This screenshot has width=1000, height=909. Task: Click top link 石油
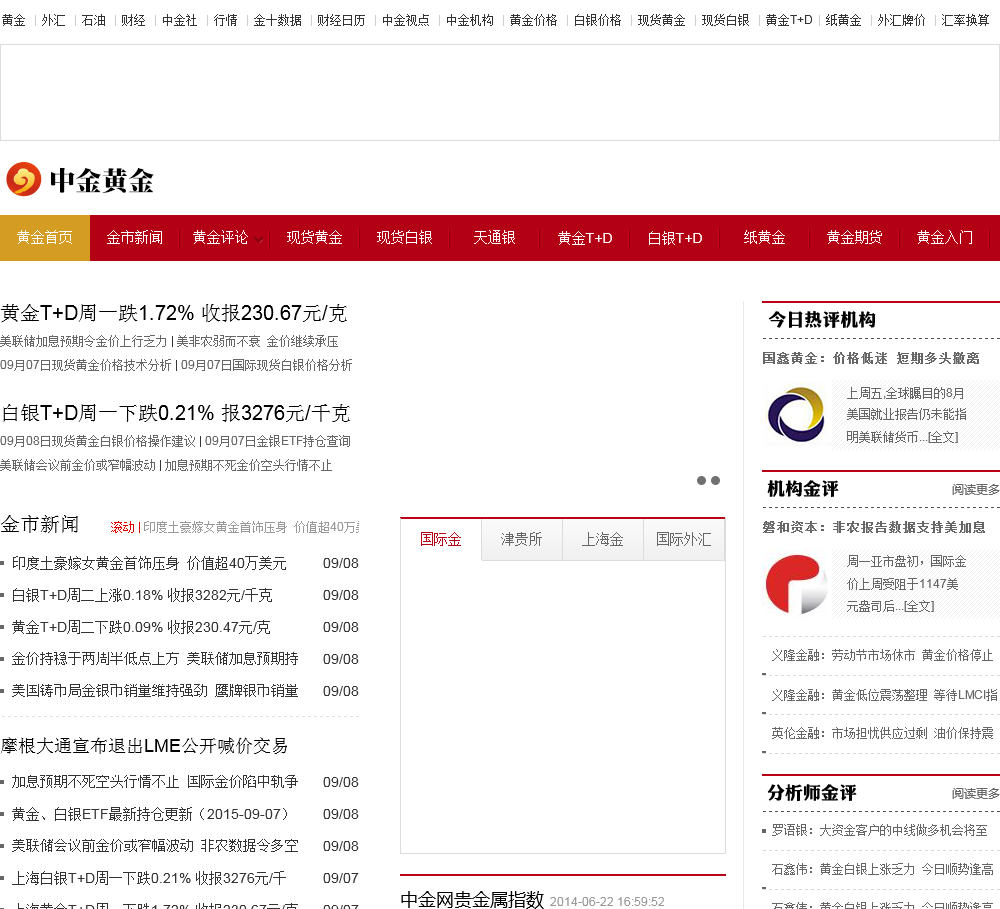(x=94, y=20)
